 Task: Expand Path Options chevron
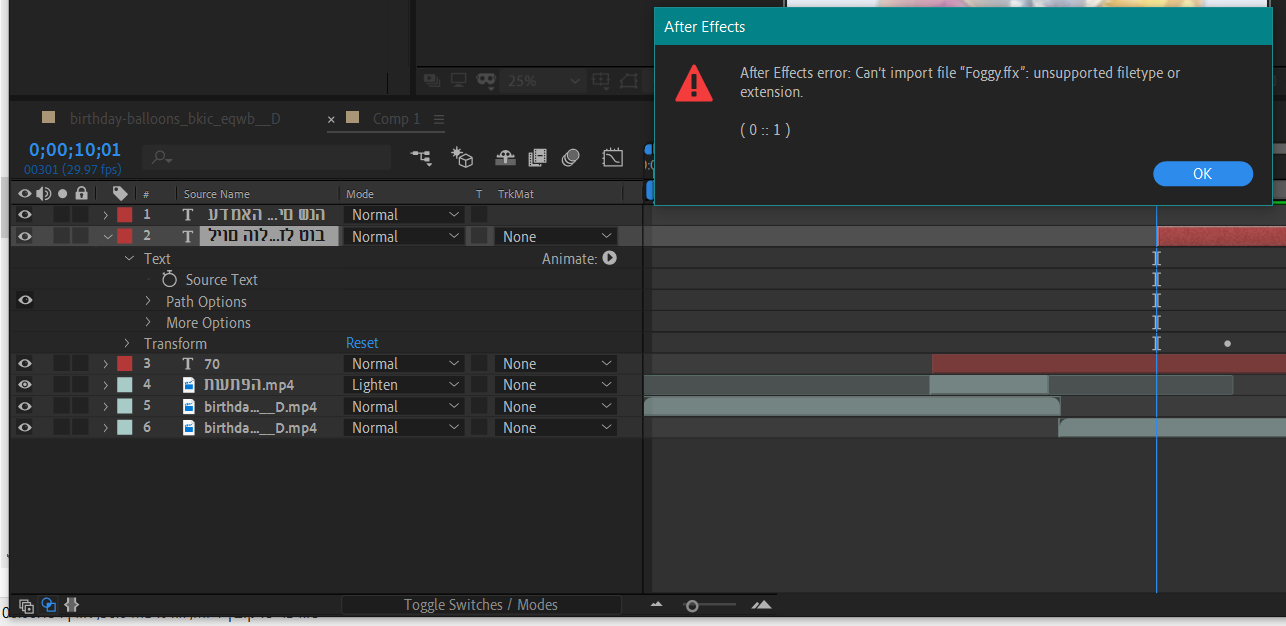coord(148,301)
